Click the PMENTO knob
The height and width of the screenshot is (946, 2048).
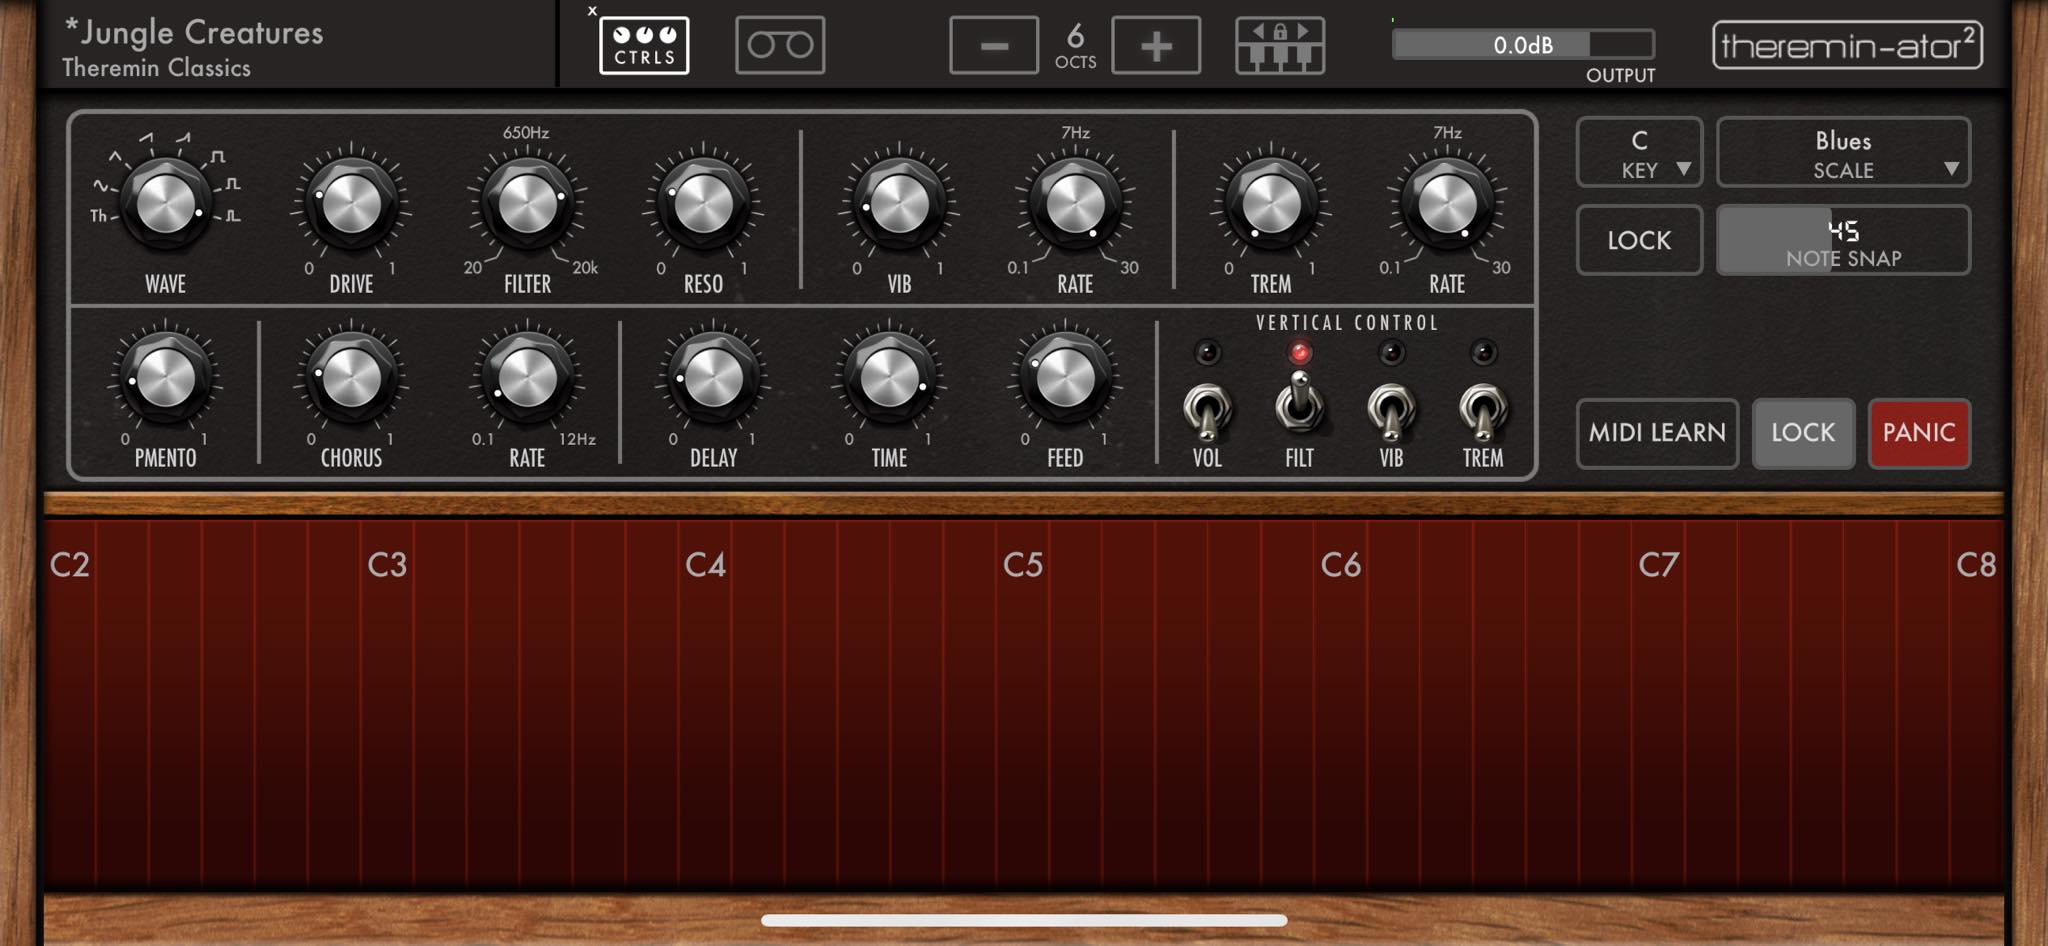click(x=165, y=379)
